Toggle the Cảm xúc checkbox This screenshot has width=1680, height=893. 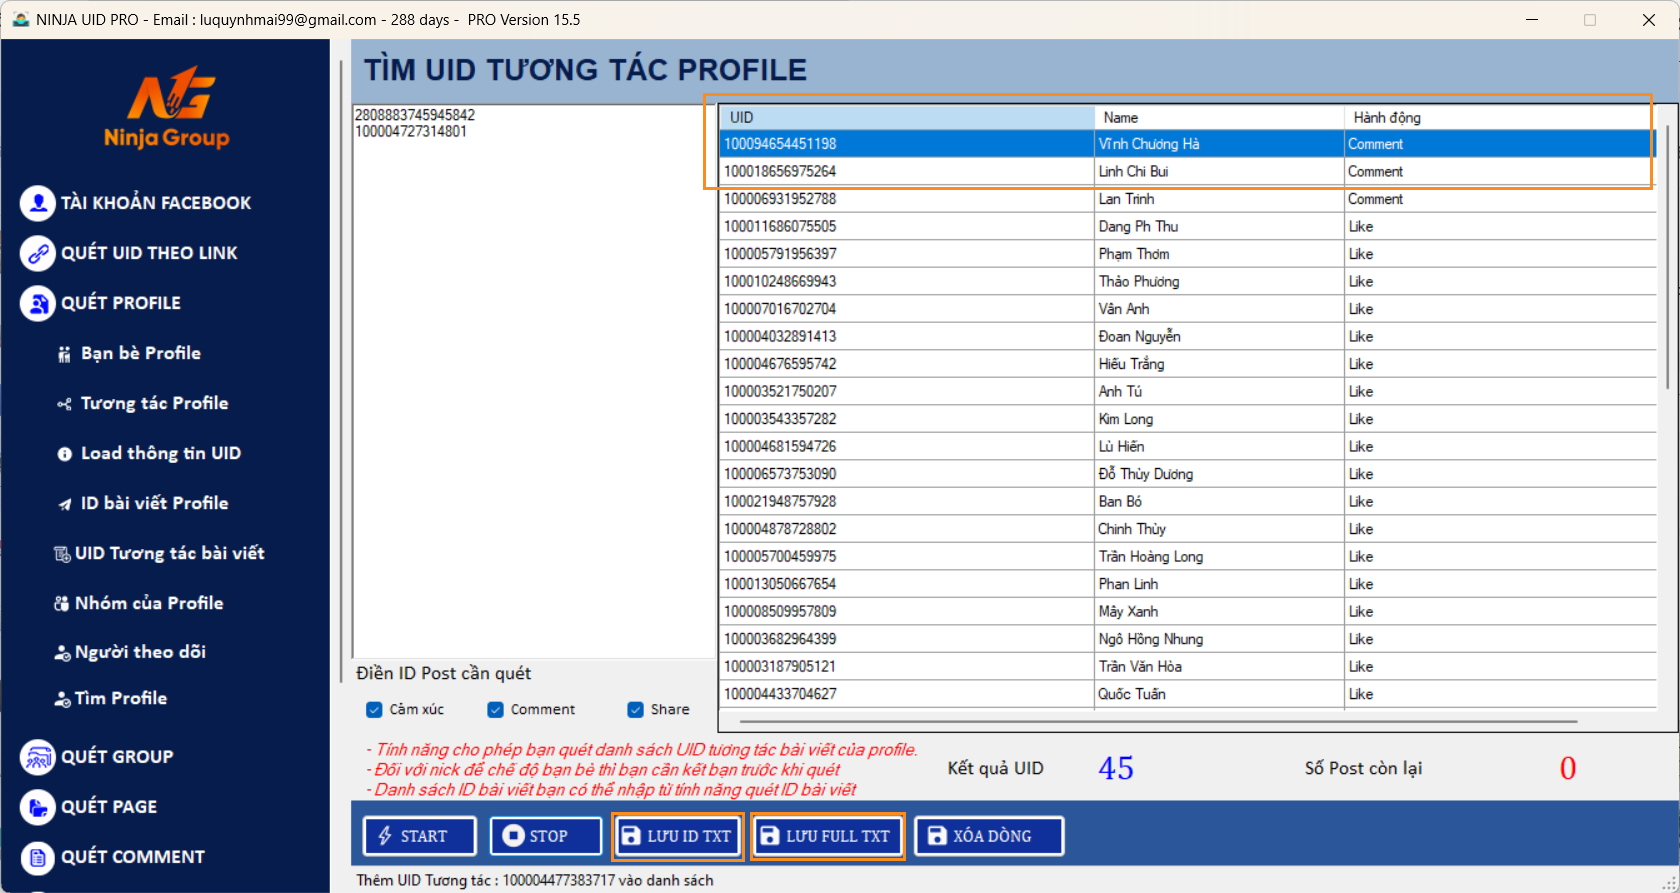coord(374,710)
